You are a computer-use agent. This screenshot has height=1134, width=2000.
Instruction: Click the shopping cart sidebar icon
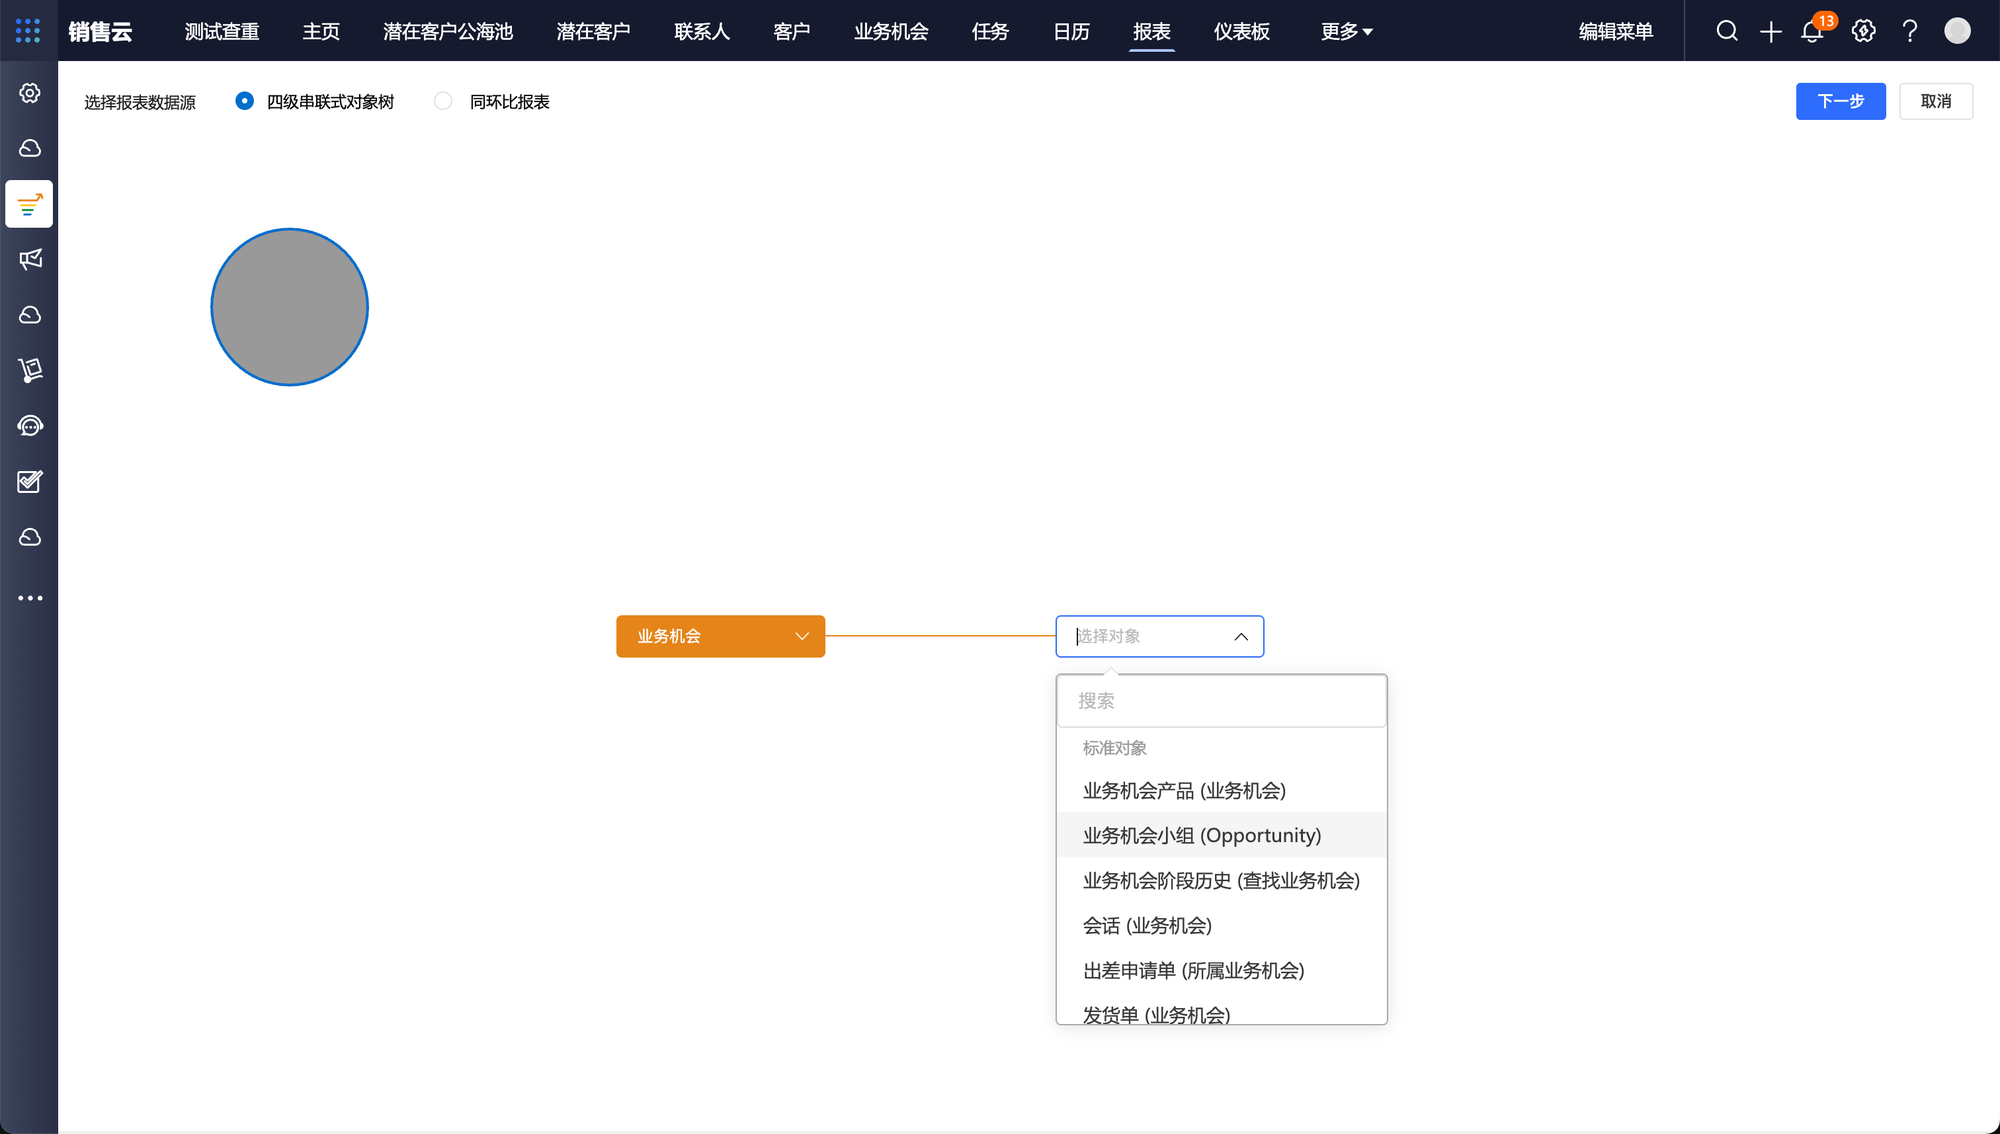[30, 371]
